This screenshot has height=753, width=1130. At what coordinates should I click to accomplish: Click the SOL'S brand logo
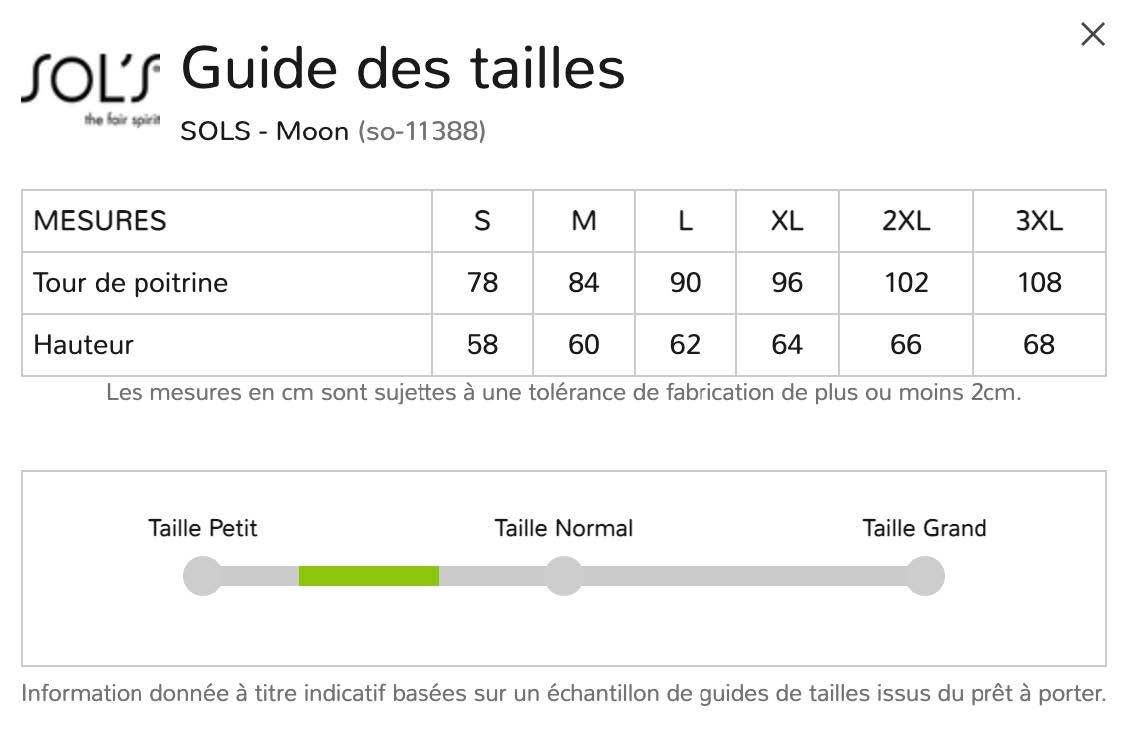[x=90, y=89]
